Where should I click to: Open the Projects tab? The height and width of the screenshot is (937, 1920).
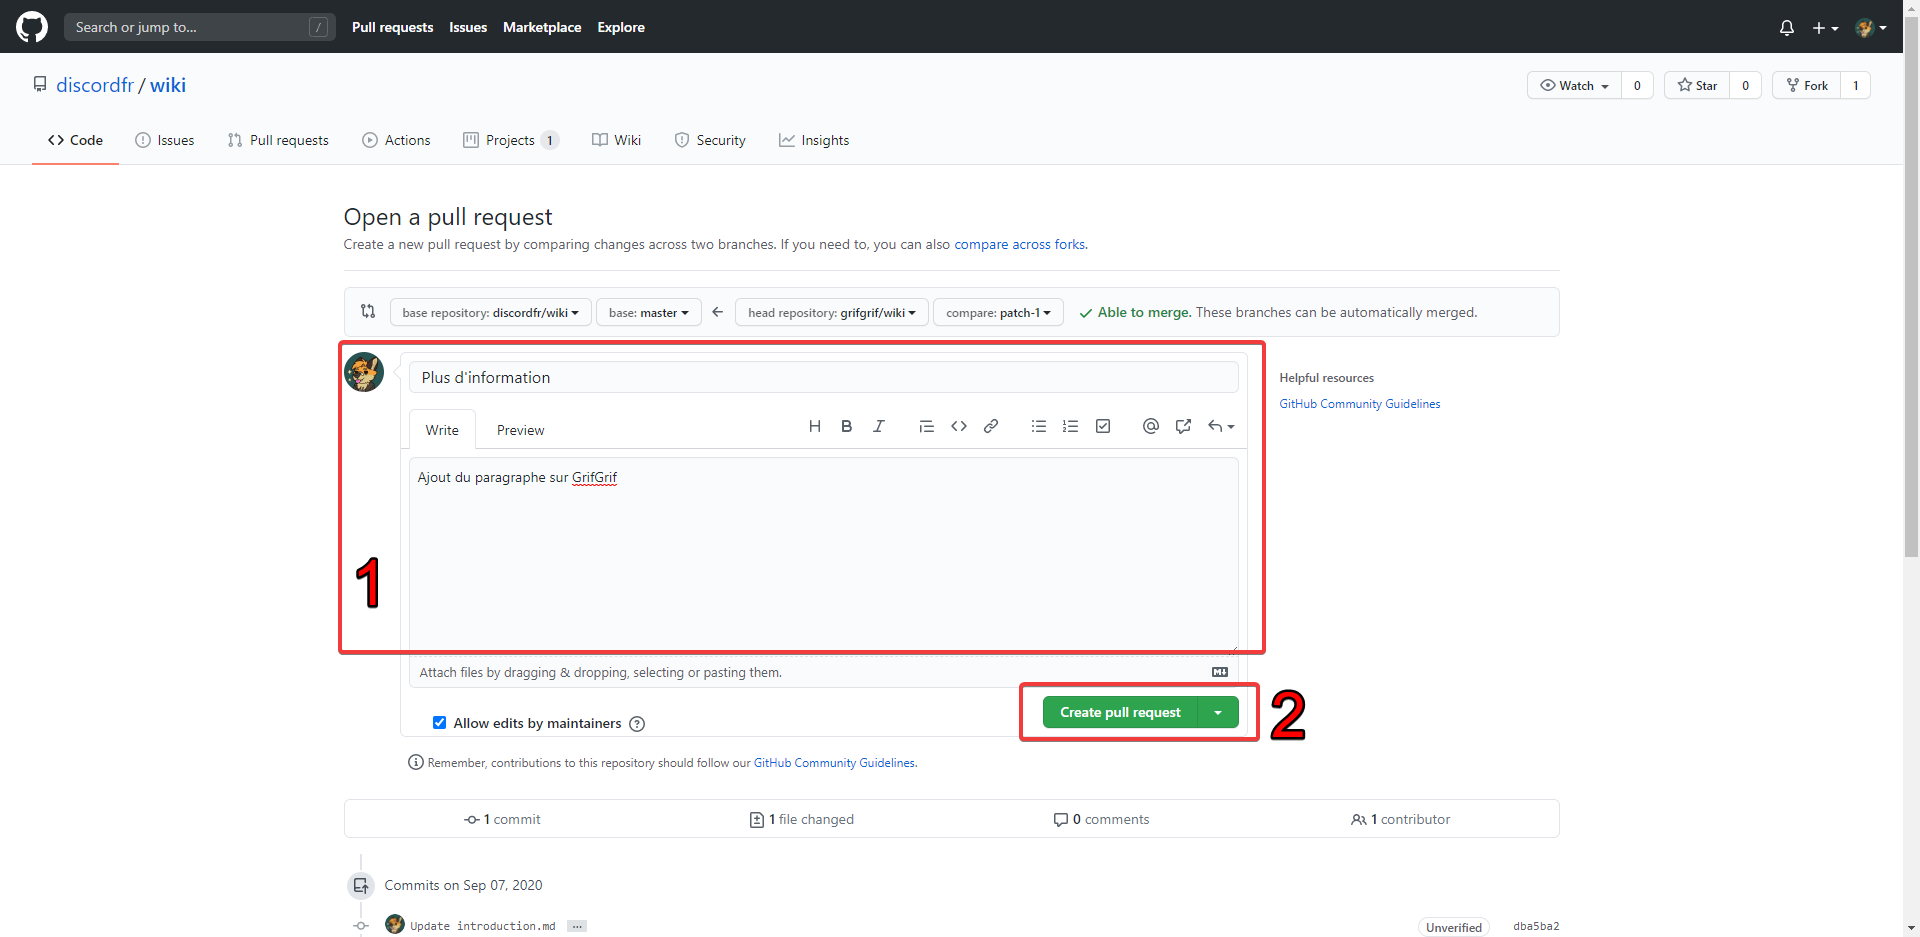[510, 140]
